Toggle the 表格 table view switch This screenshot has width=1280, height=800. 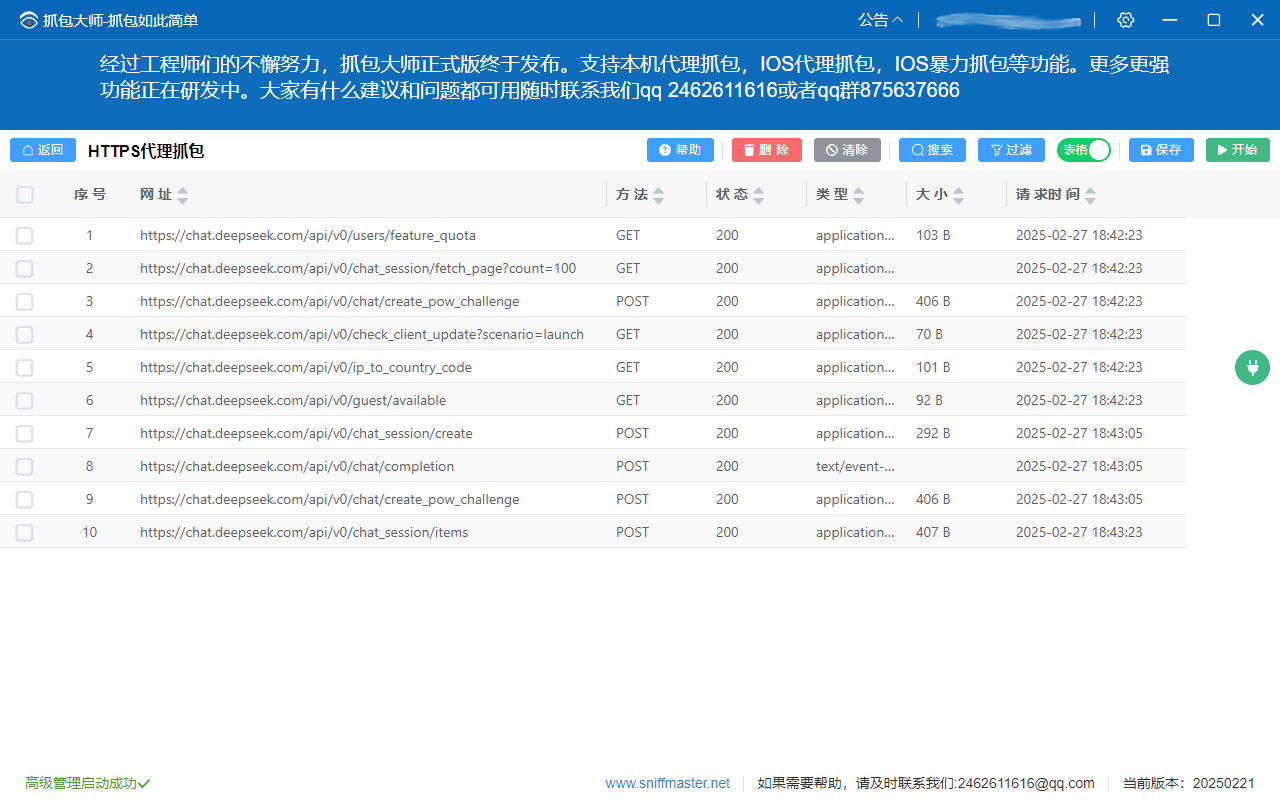point(1084,150)
